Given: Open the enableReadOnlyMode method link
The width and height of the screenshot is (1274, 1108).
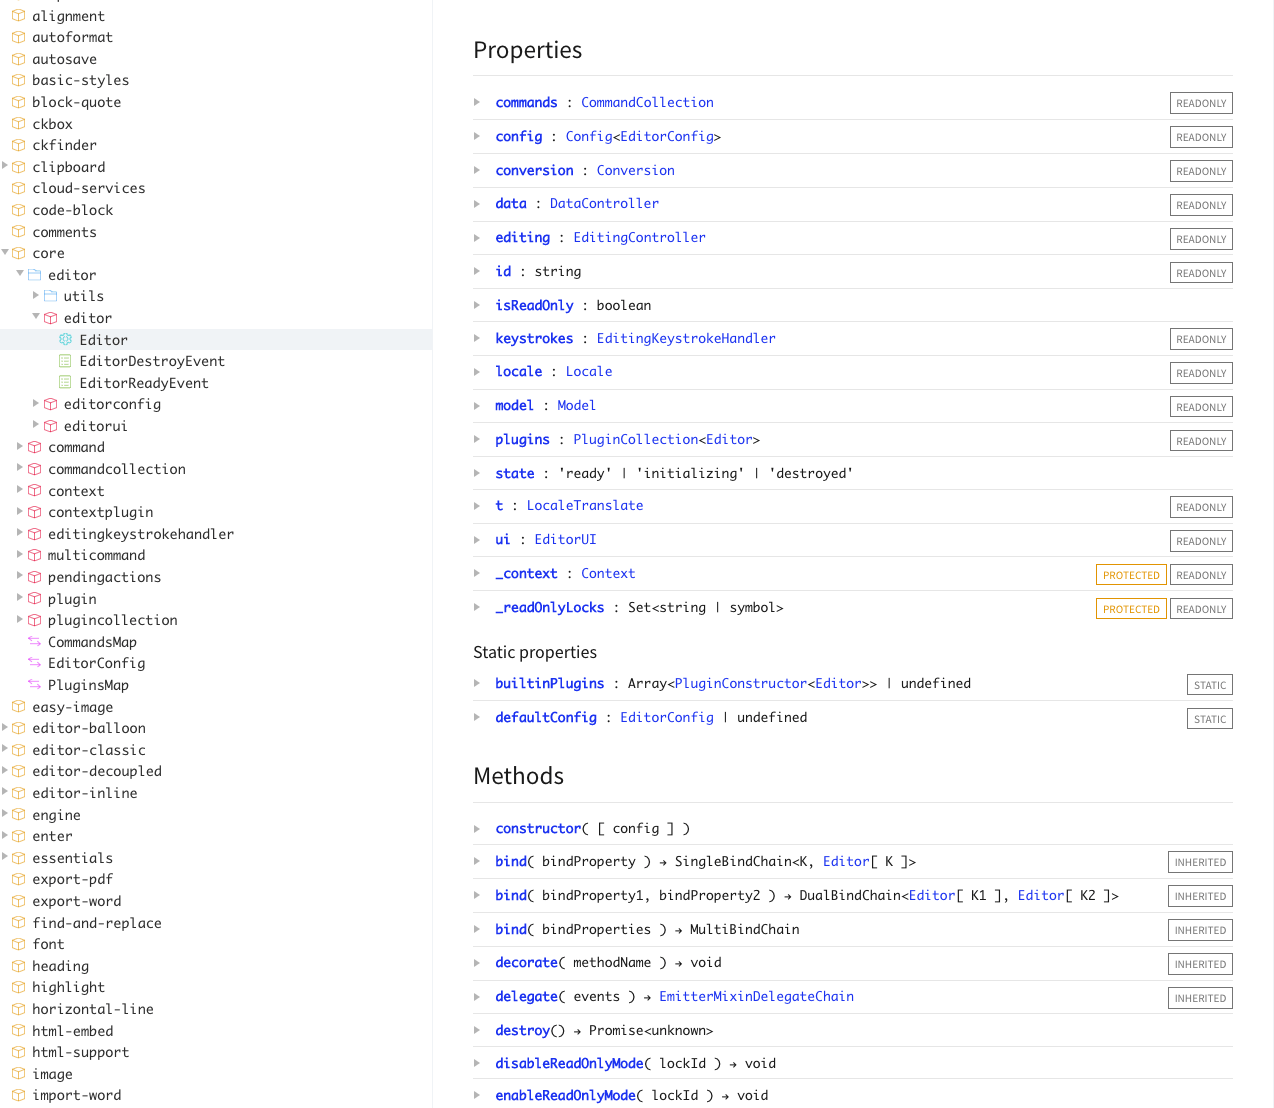Looking at the screenshot, I should (x=565, y=1095).
